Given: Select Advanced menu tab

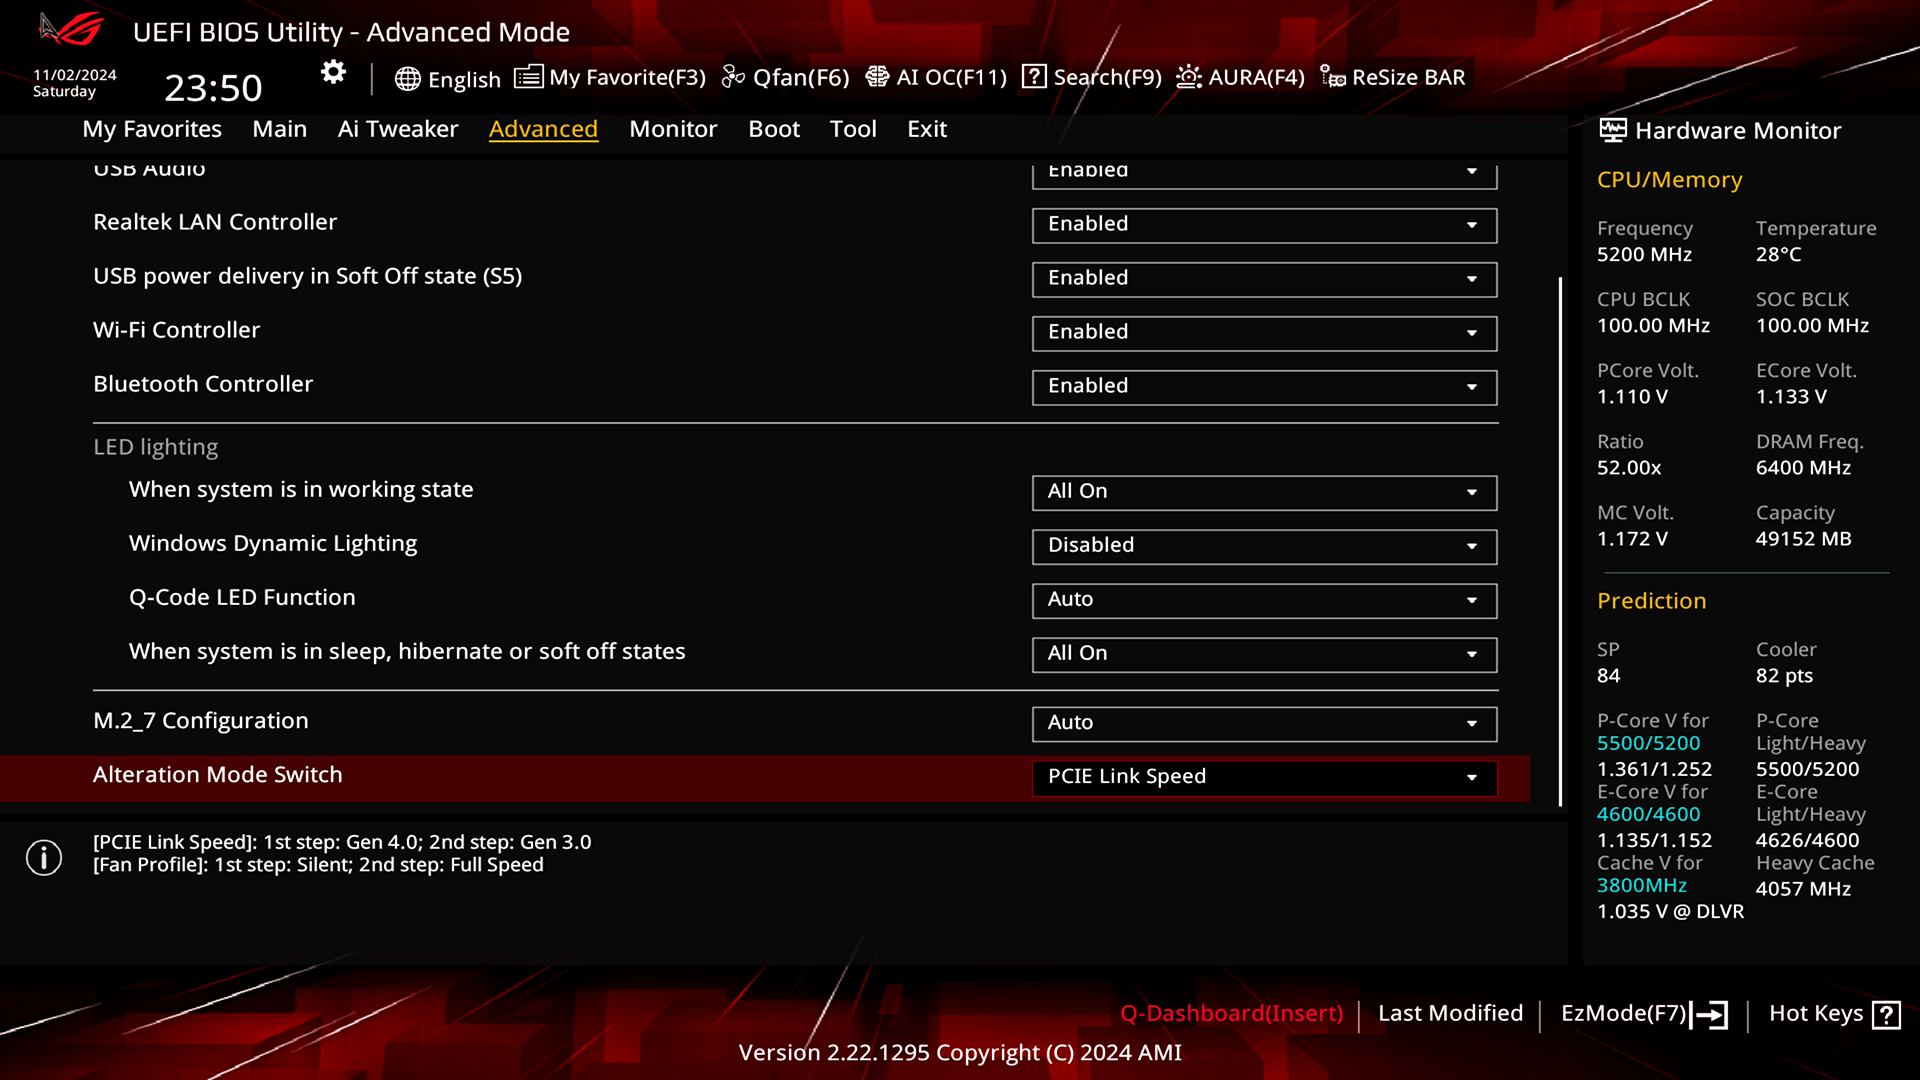Looking at the screenshot, I should click(x=543, y=129).
